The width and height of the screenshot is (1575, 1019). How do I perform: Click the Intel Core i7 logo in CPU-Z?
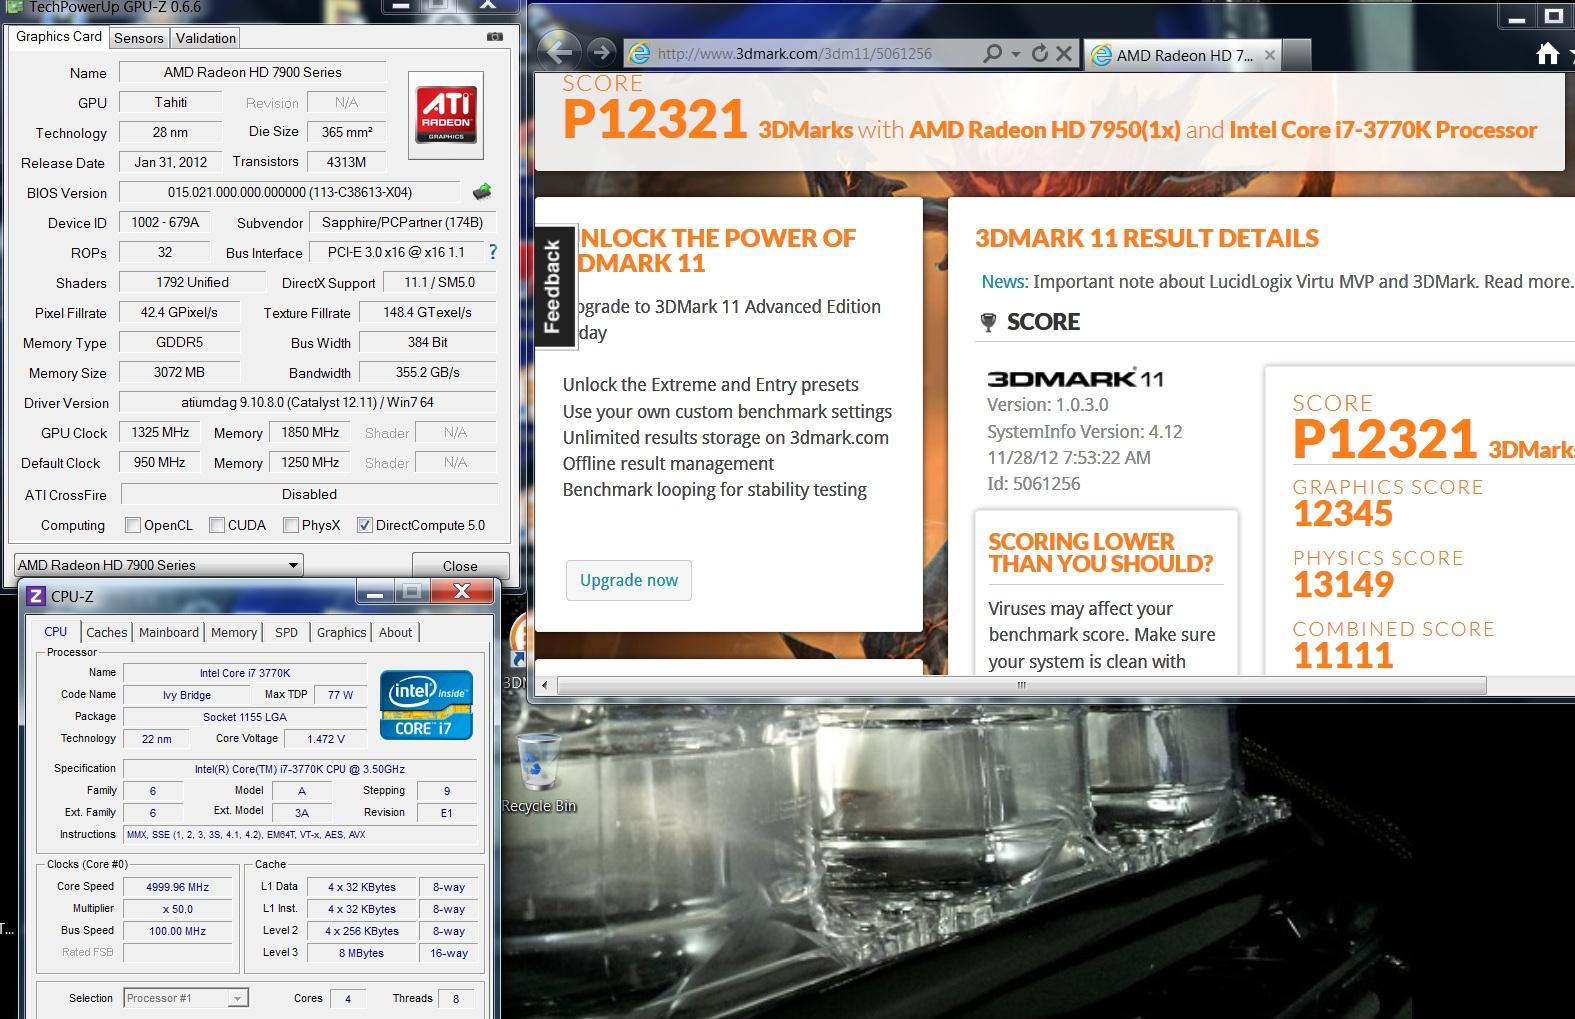[425, 704]
